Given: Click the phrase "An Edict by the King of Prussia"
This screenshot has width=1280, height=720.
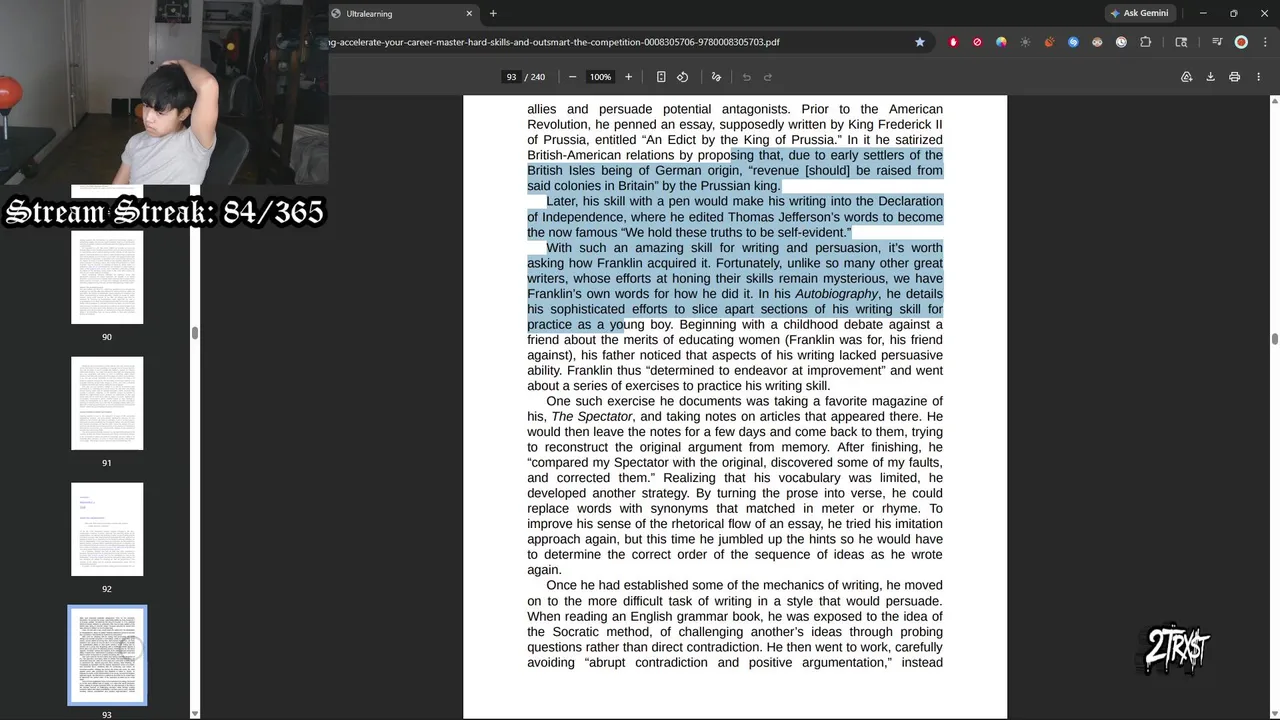Looking at the screenshot, I should coord(741,140).
